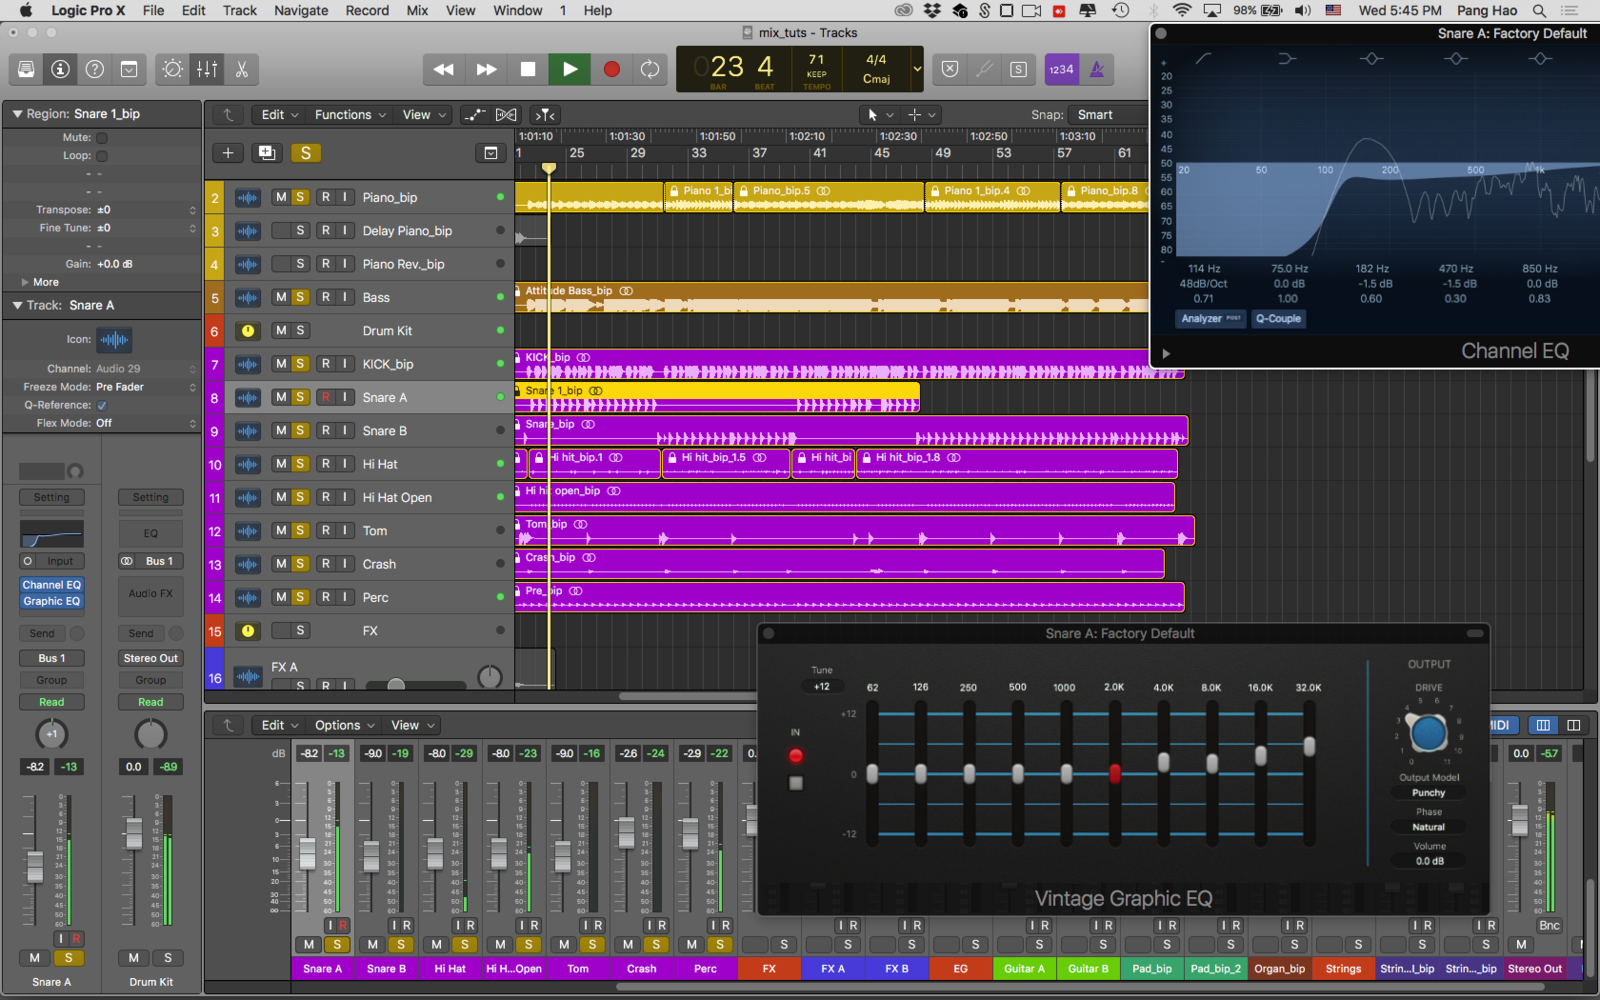Image resolution: width=1600 pixels, height=1000 pixels.
Task: Open the Tuner icon
Action: coord(984,69)
